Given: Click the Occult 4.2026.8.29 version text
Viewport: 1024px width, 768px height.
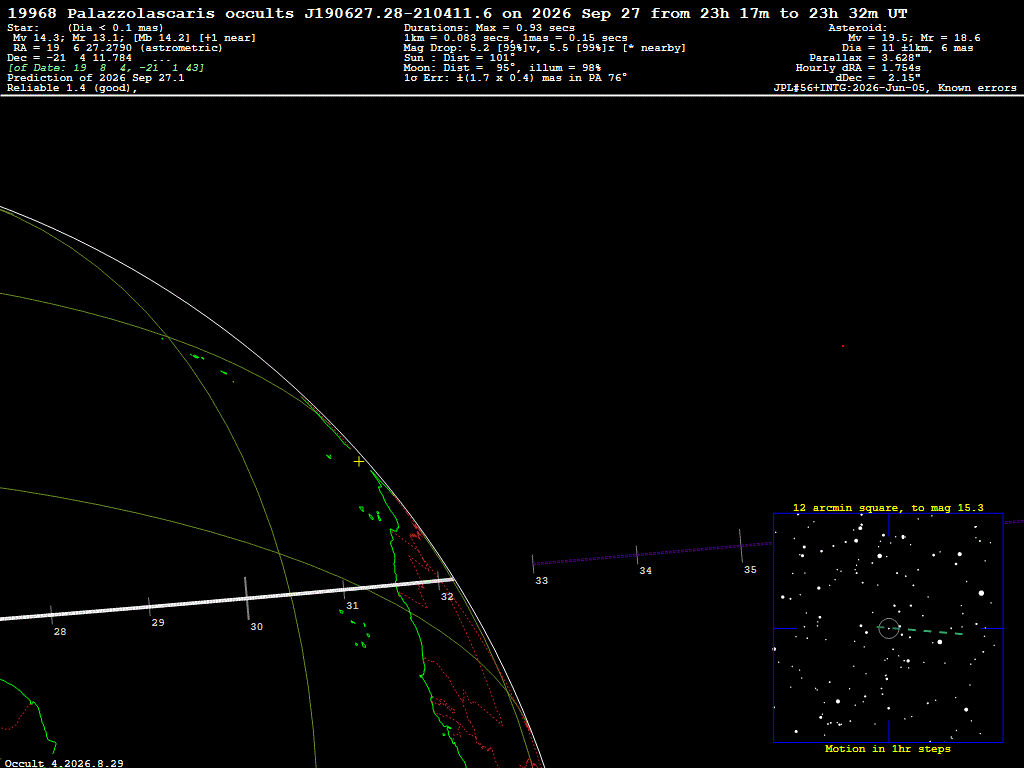Looking at the screenshot, I should point(64,763).
